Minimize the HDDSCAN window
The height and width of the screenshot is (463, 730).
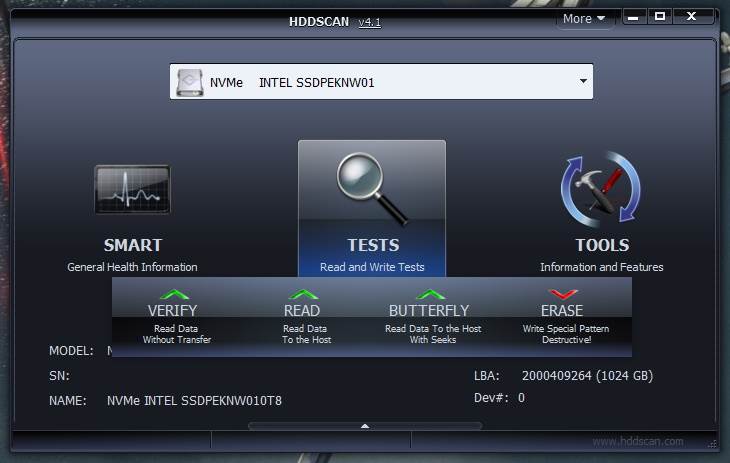[x=634, y=17]
